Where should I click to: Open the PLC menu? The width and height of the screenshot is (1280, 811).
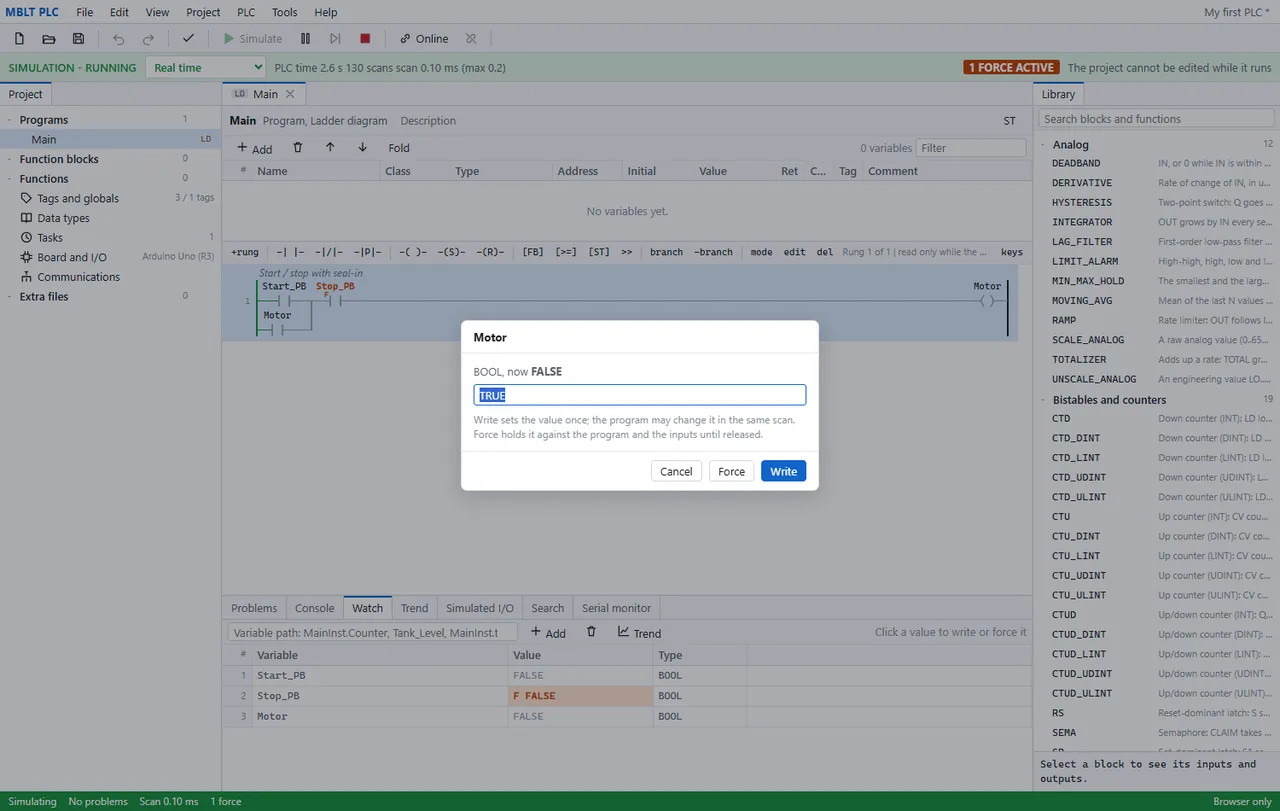(x=246, y=12)
